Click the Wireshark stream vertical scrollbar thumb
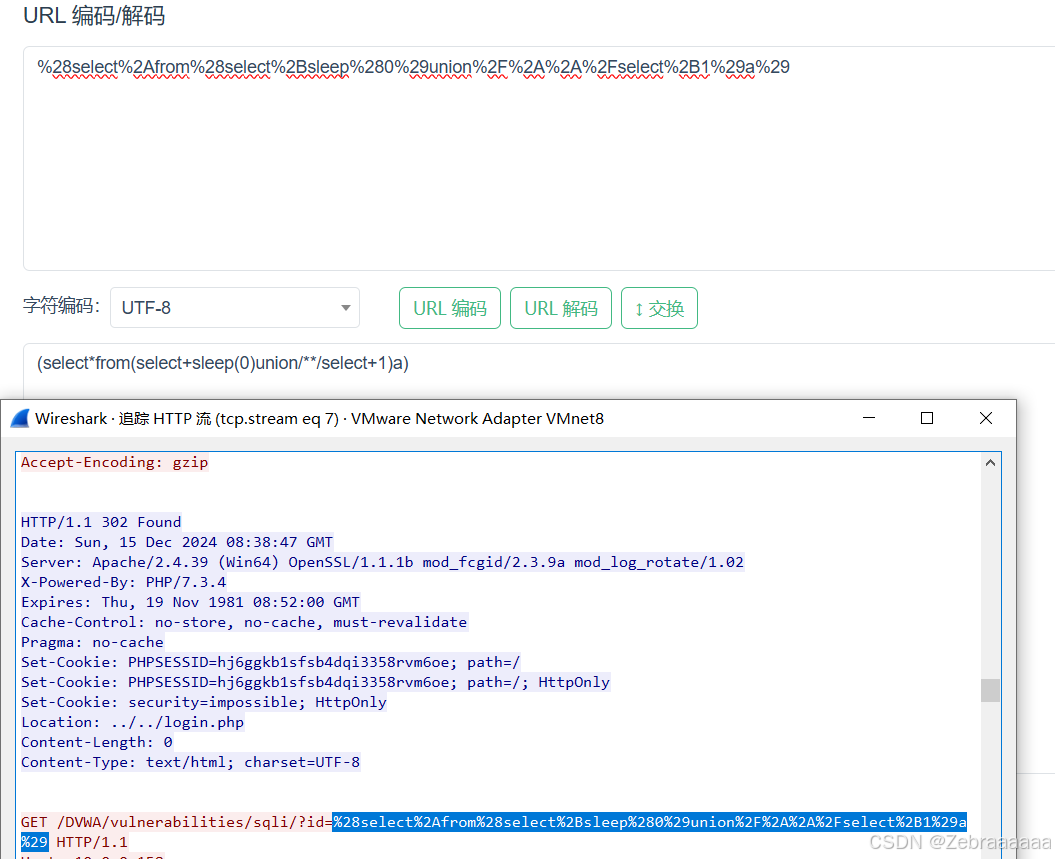Viewport: 1055px width, 859px height. tap(990, 690)
